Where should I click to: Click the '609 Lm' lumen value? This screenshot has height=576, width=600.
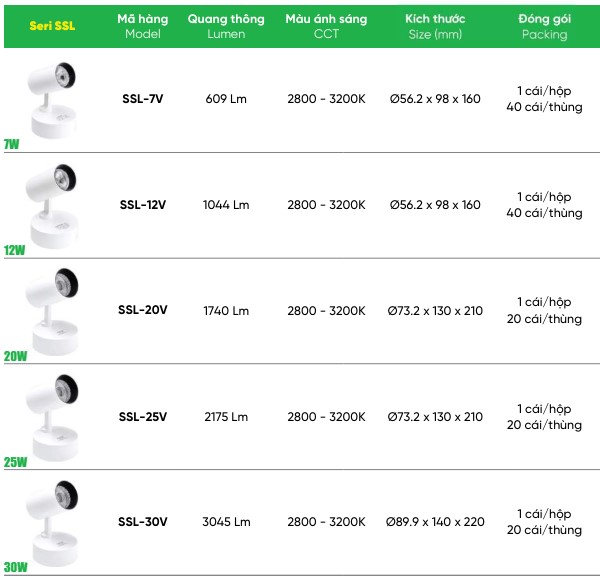(226, 99)
